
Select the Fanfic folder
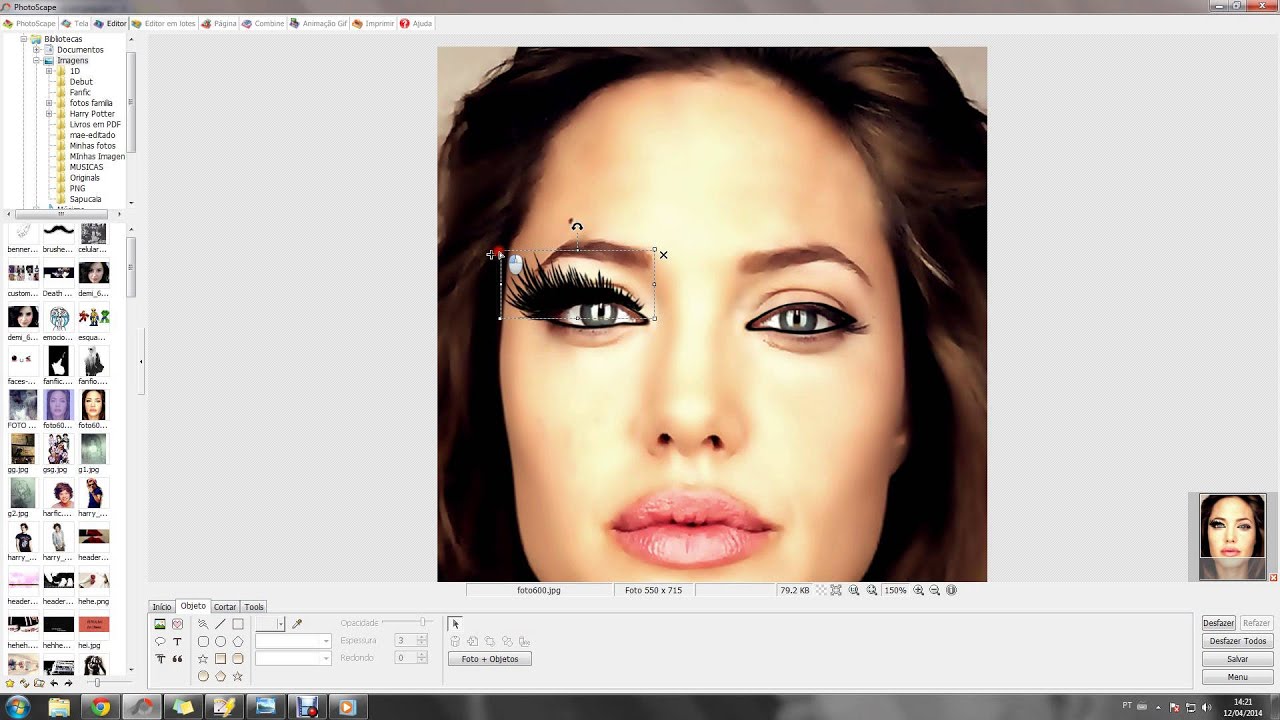tap(80, 93)
